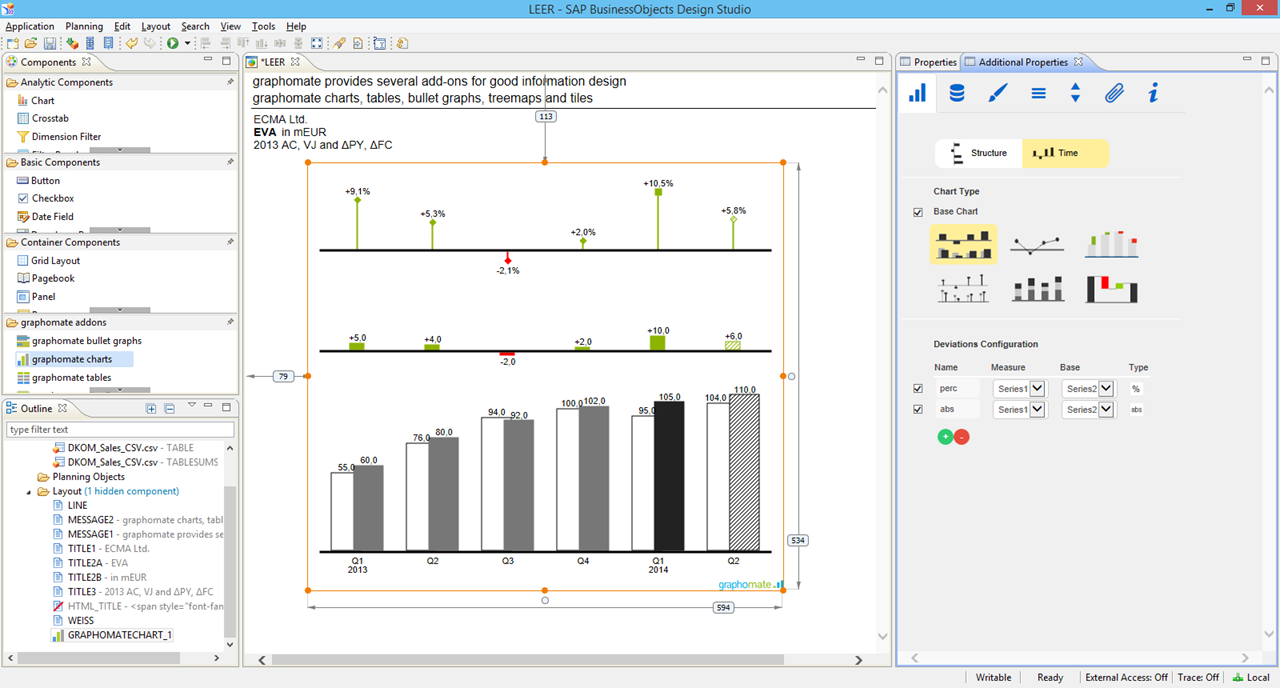Select the graphomate tables component

tap(64, 377)
